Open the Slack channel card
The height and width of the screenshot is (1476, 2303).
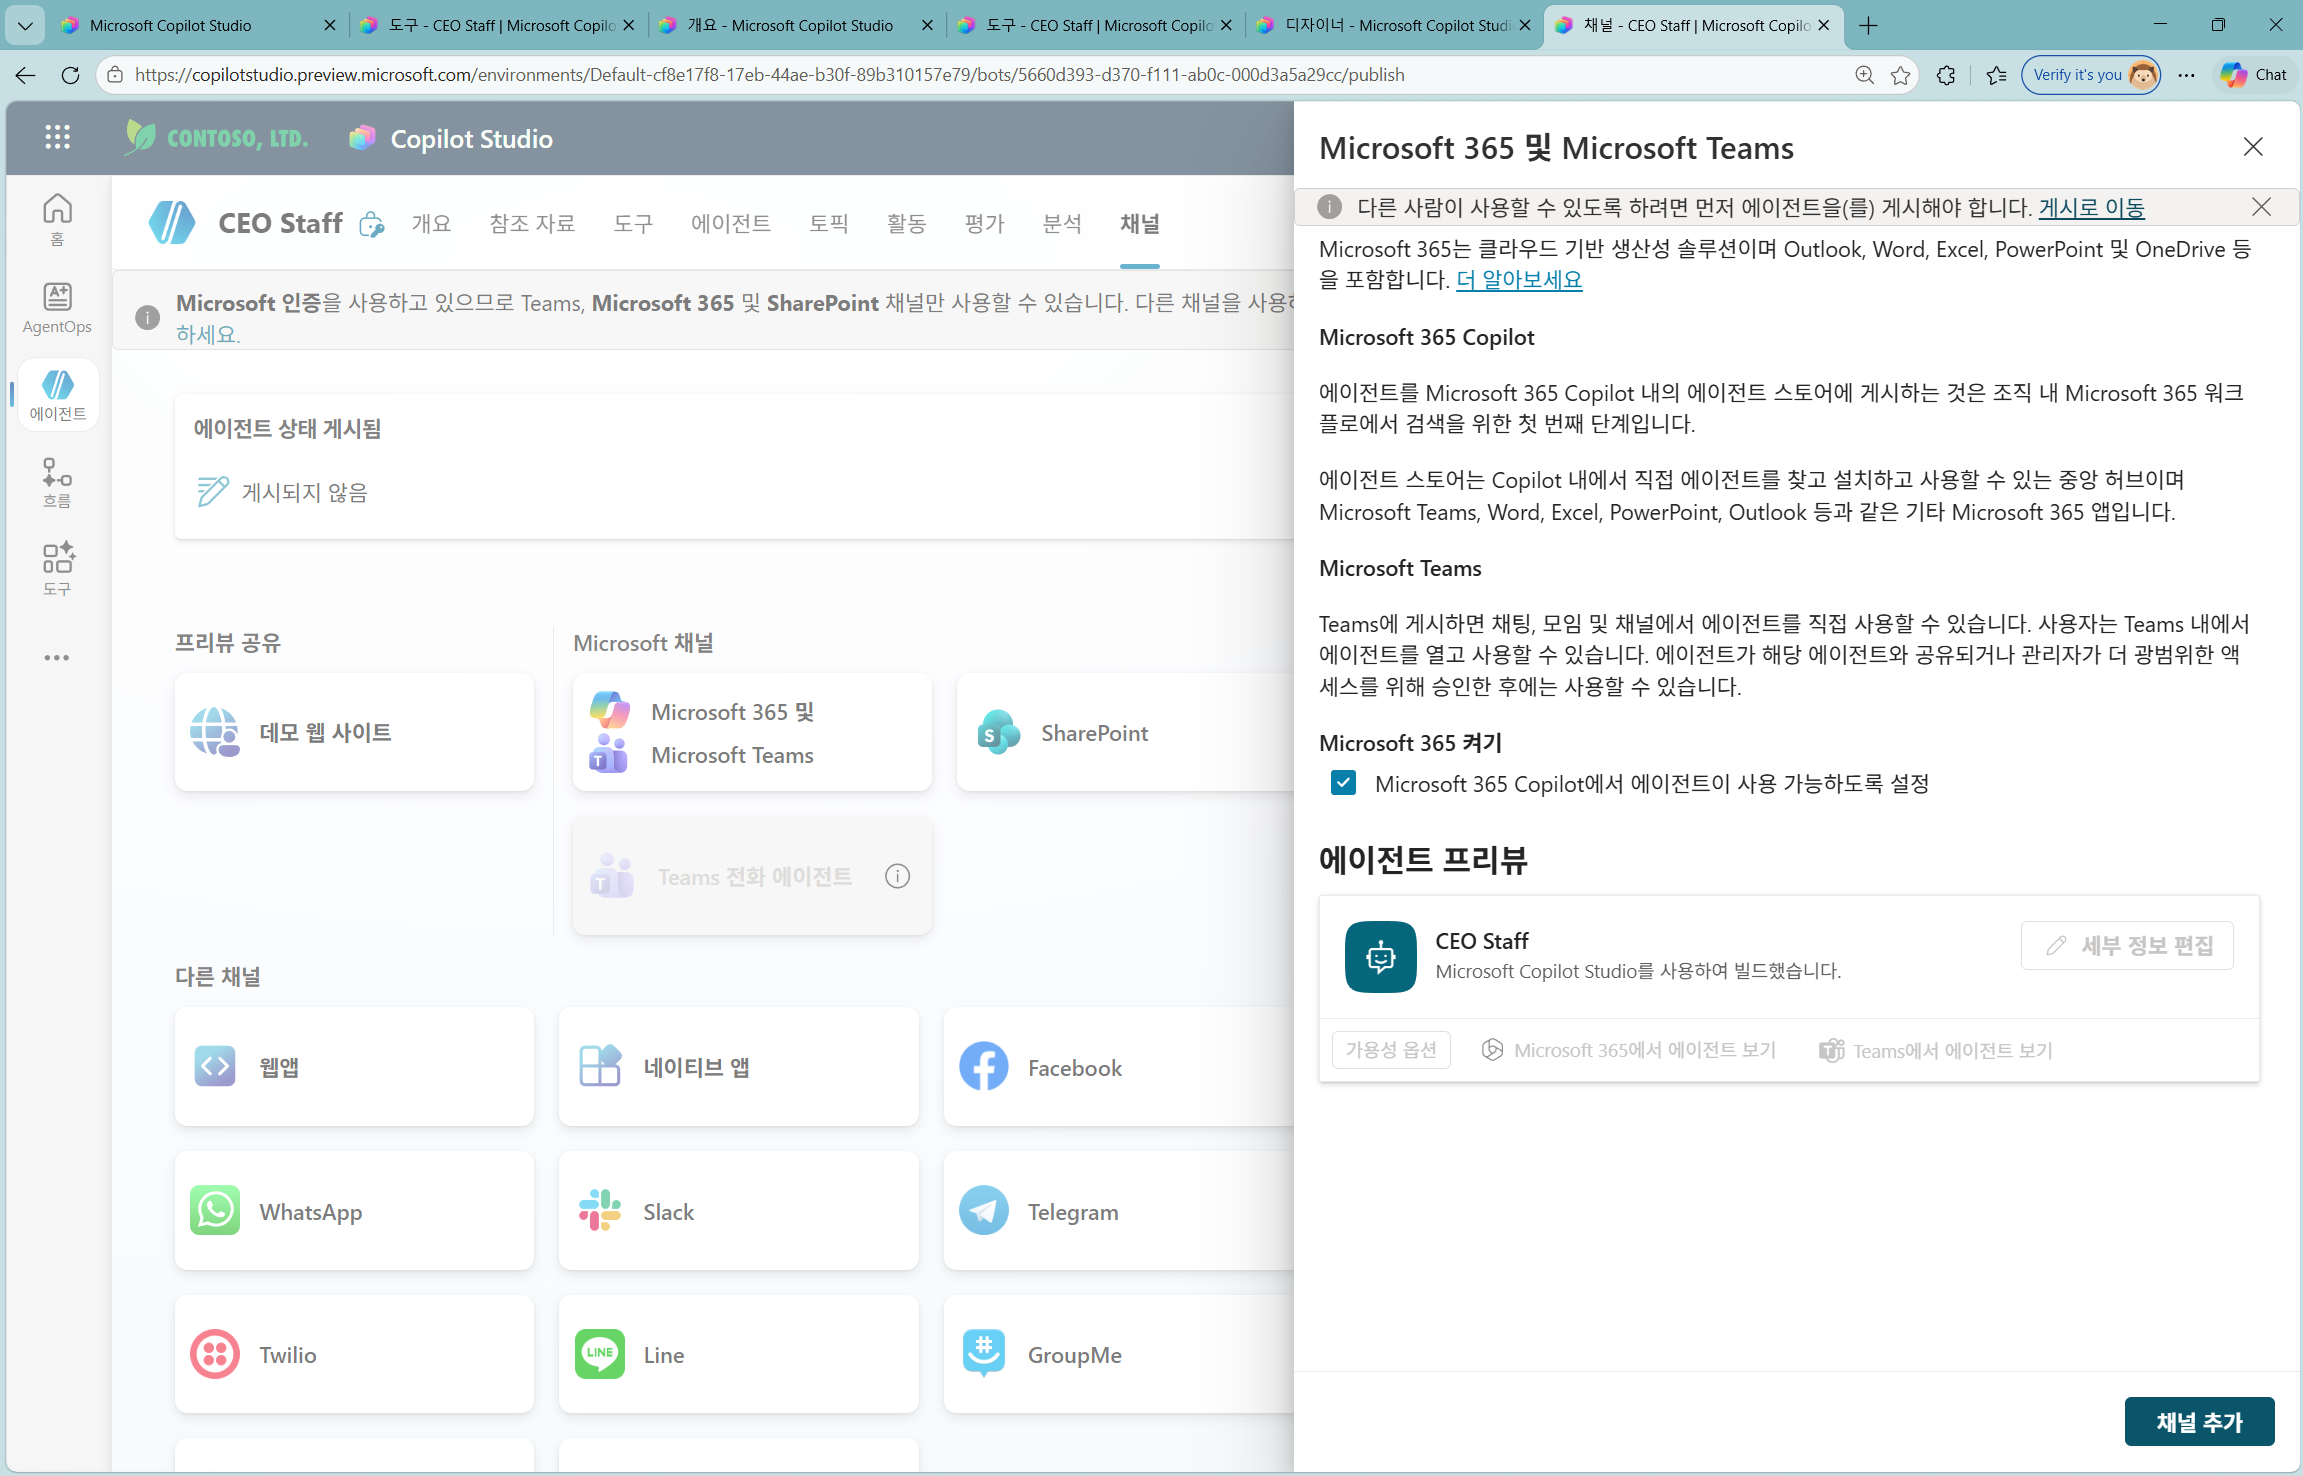(738, 1210)
